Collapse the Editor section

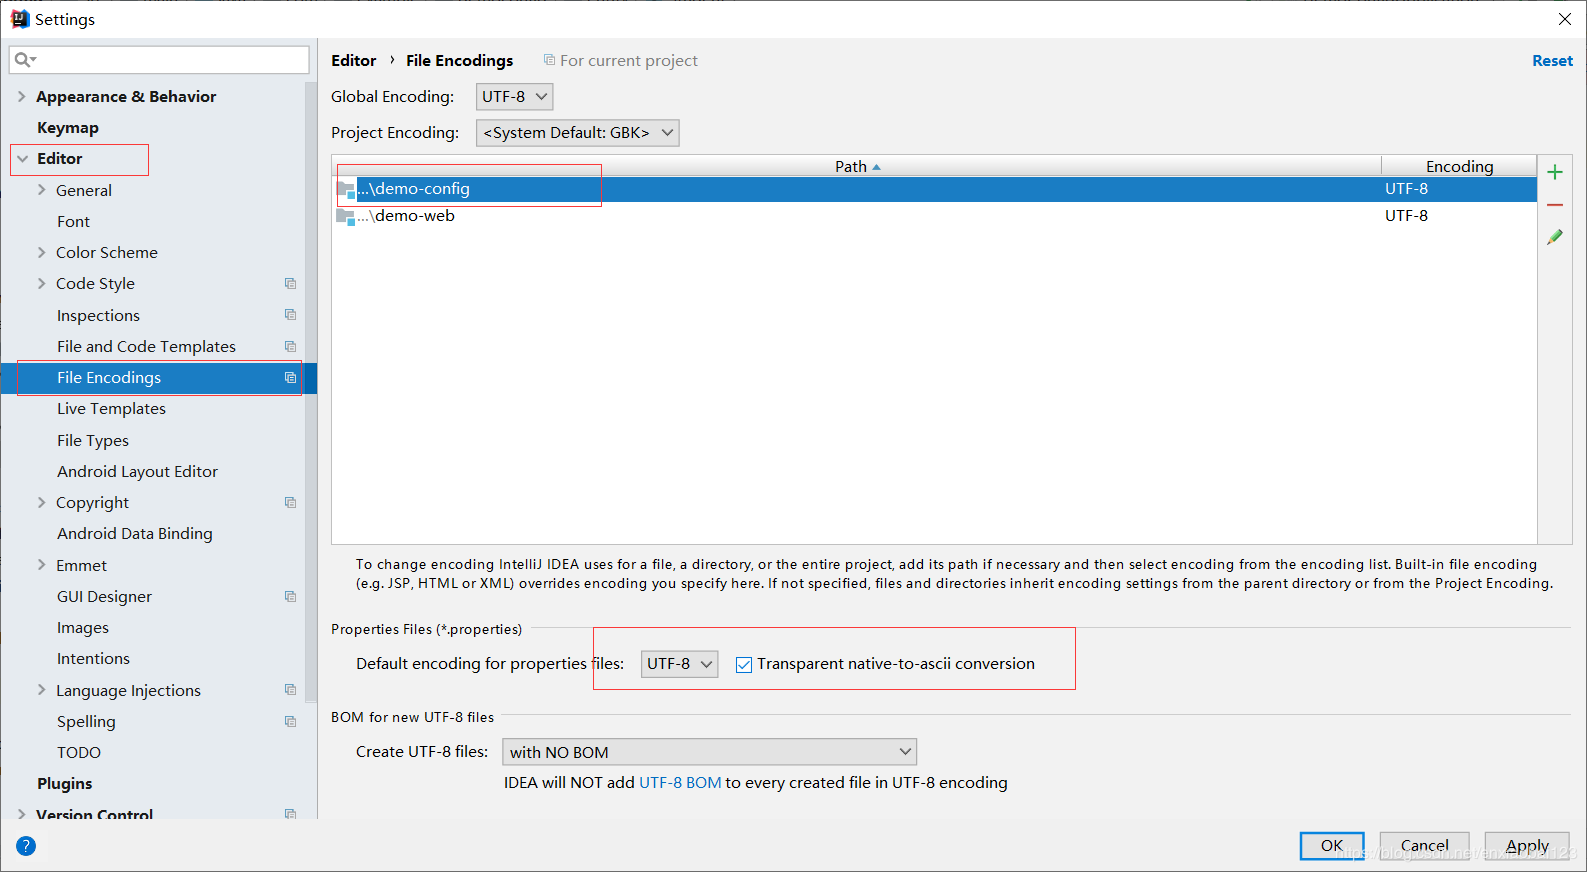pos(22,159)
